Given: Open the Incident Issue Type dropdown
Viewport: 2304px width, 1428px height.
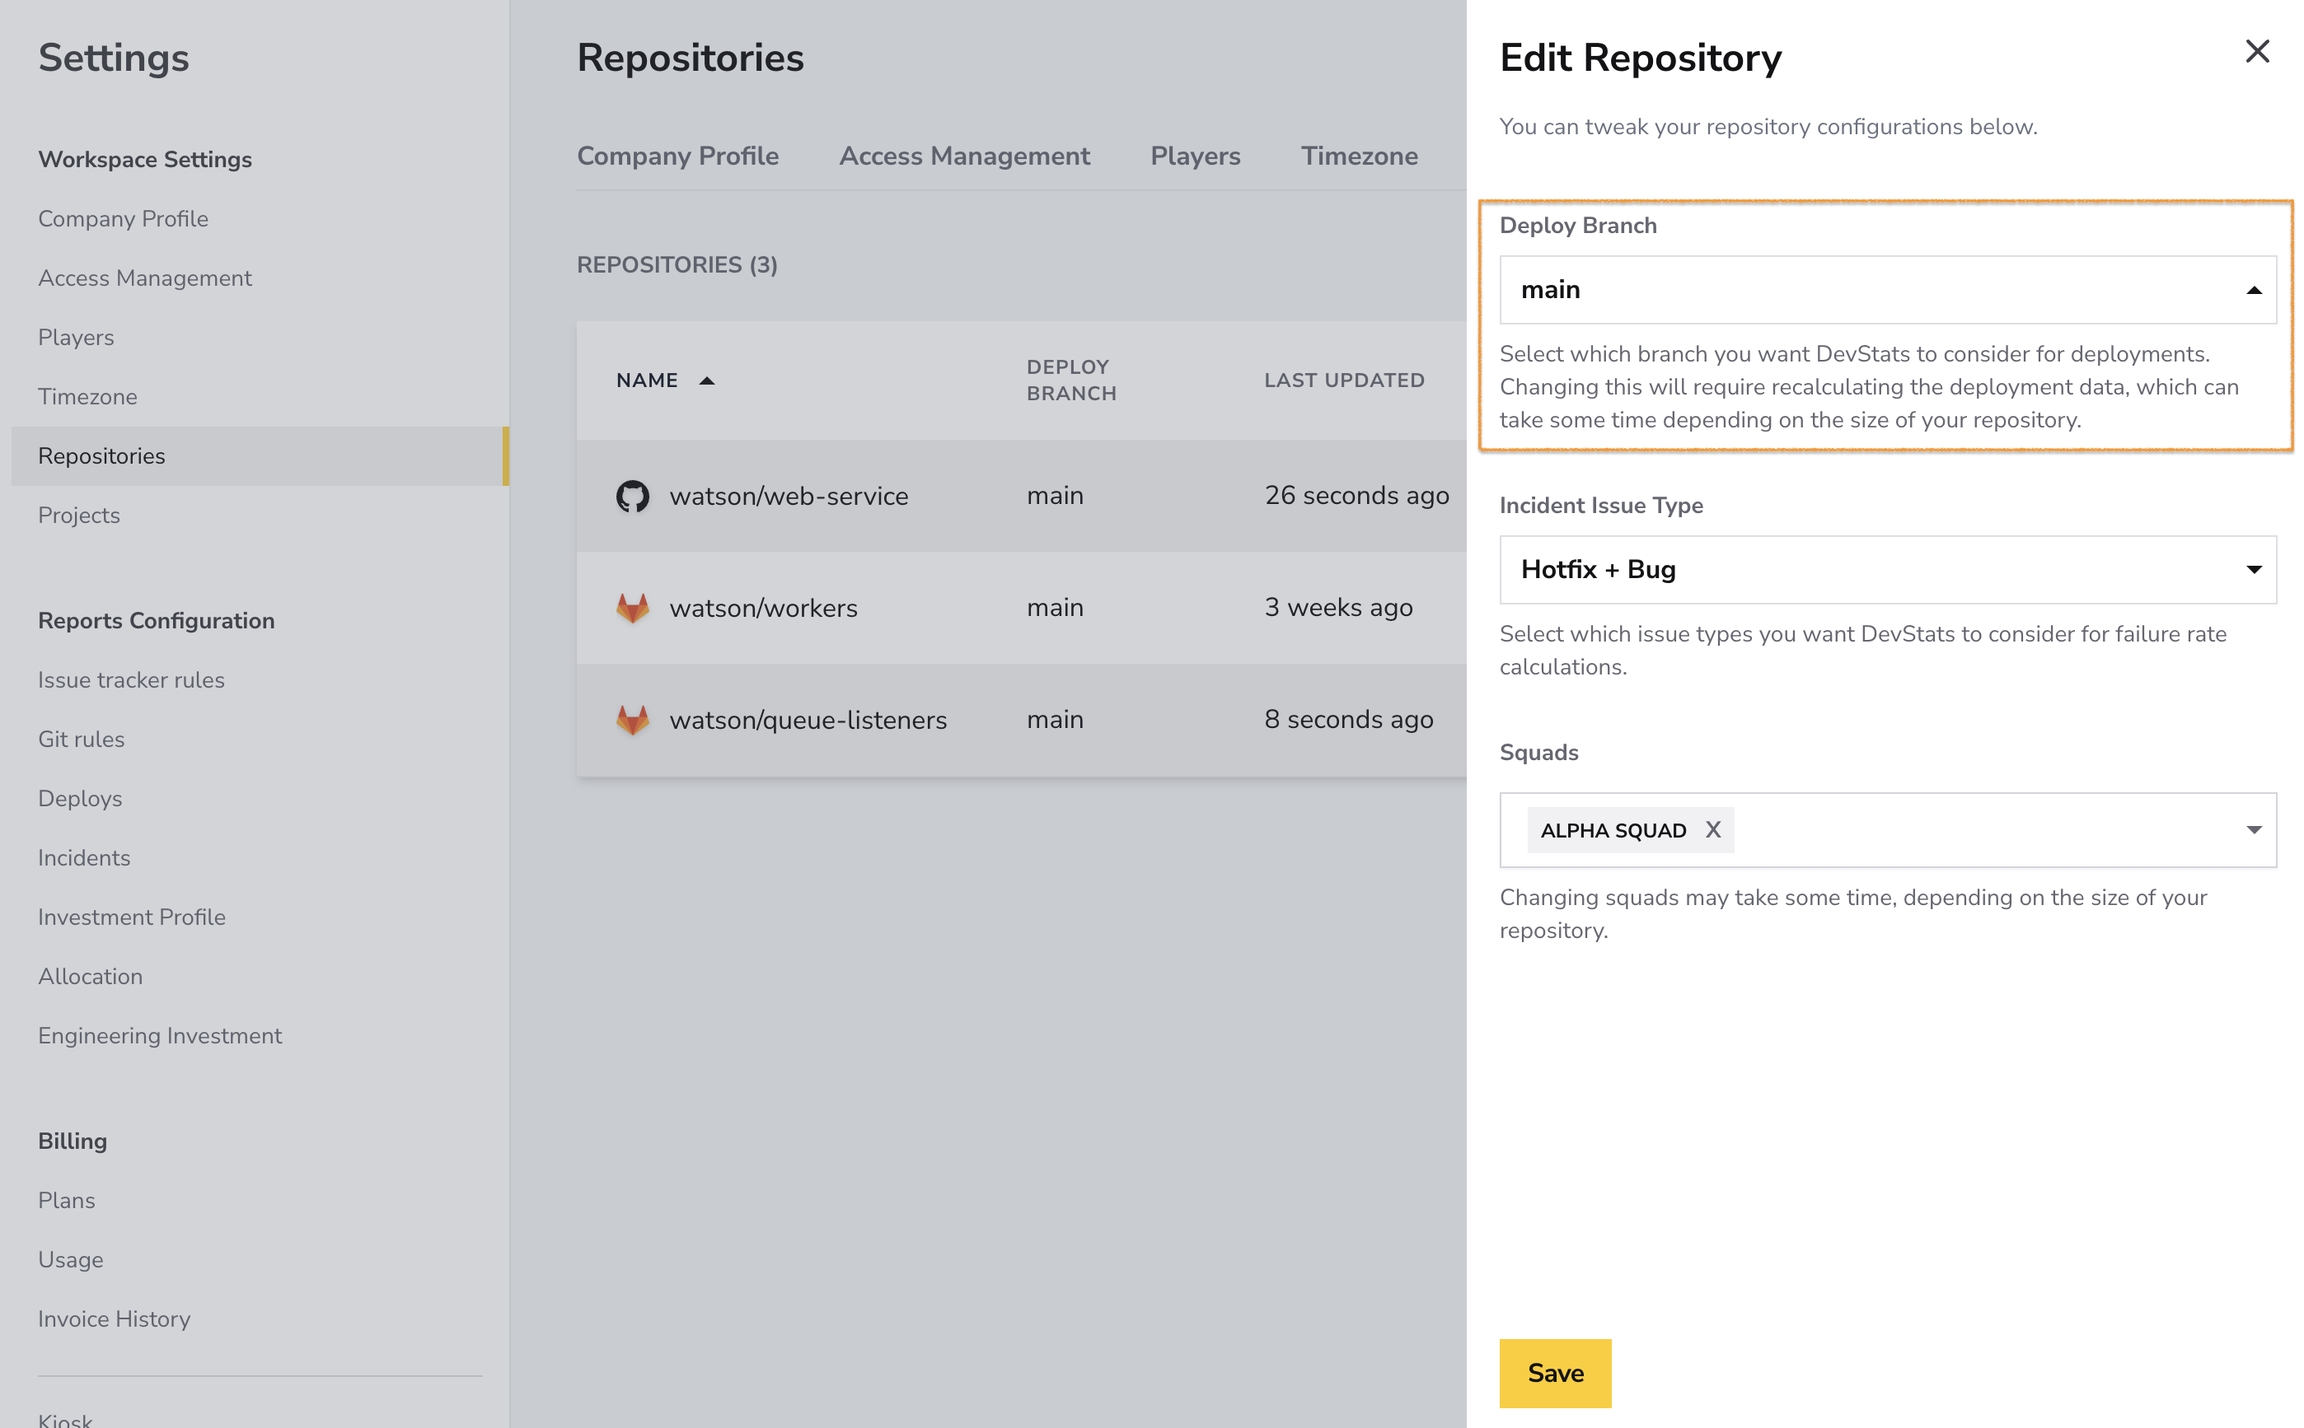Looking at the screenshot, I should point(1888,570).
